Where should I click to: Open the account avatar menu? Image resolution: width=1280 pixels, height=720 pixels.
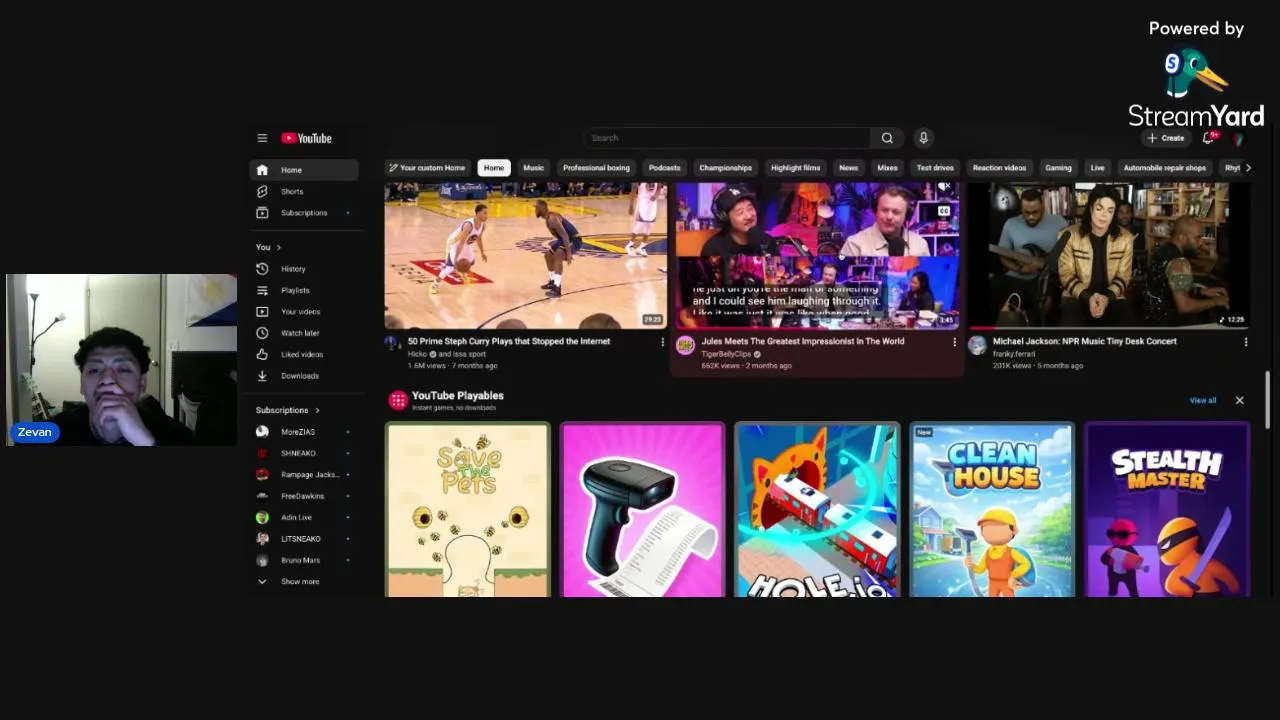pyautogui.click(x=1237, y=138)
